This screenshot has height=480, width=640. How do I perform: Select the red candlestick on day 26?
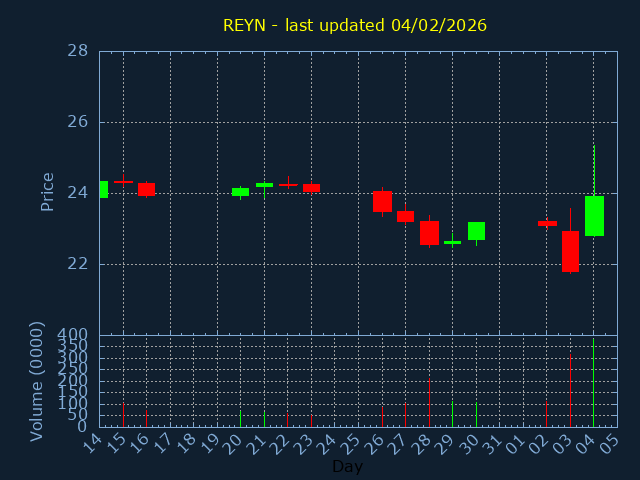pyautogui.click(x=382, y=201)
